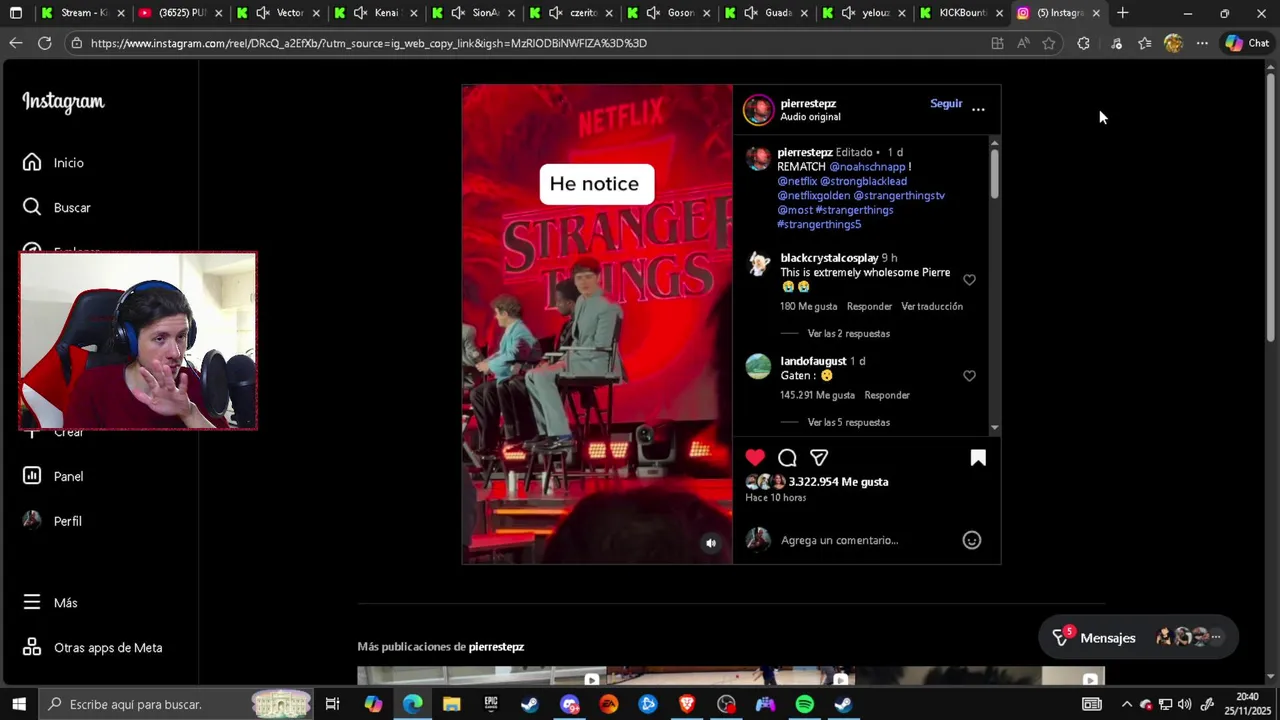Switch to the Vector tab
The image size is (1280, 720).
coord(278,13)
